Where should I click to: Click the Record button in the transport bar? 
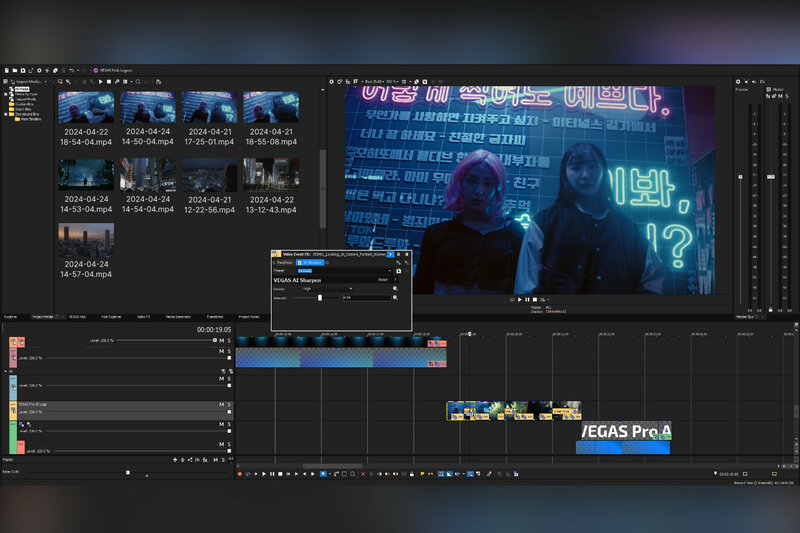240,473
